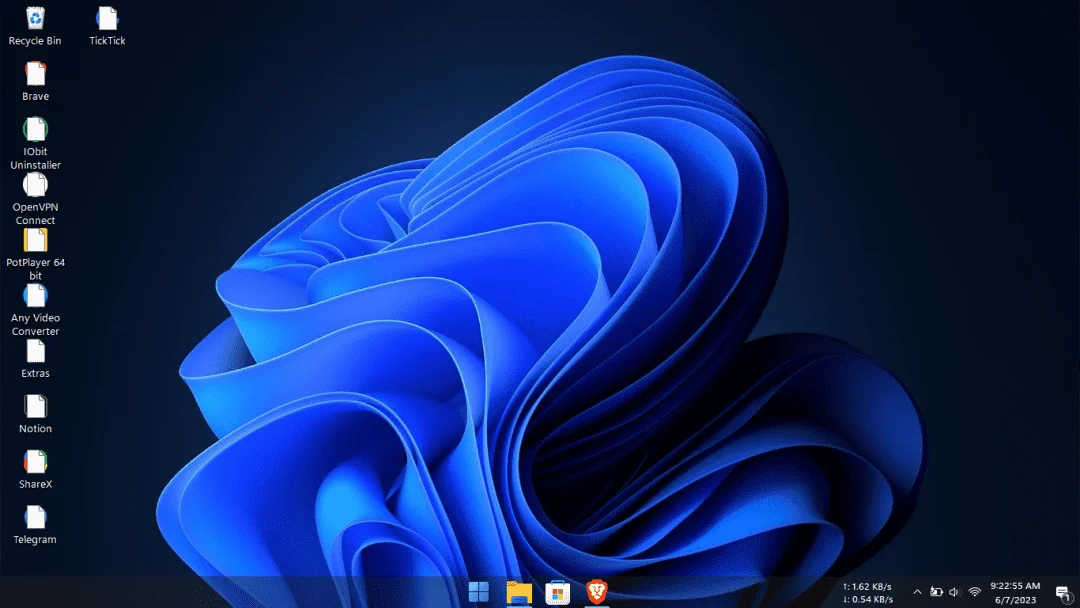Click the battery status tray icon

(x=936, y=592)
